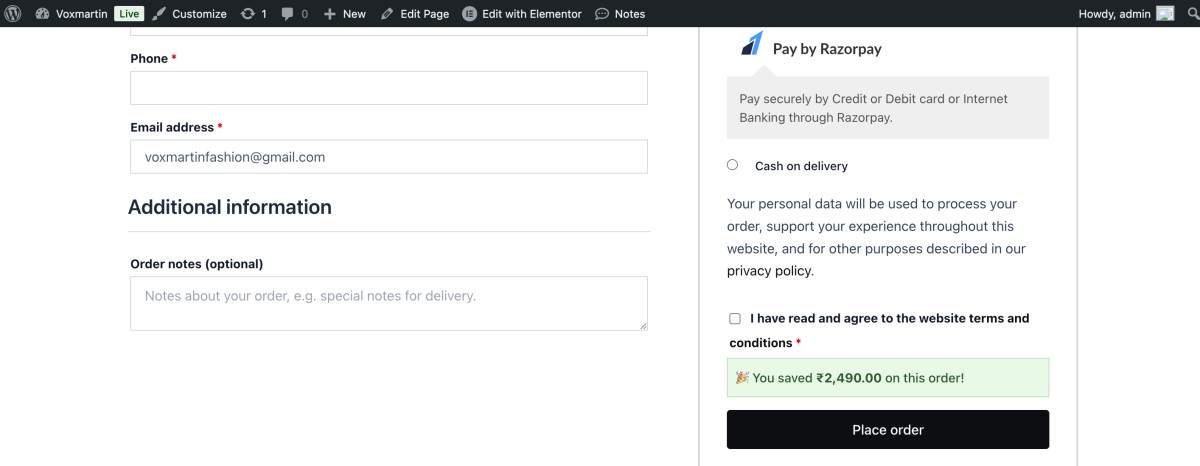Image resolution: width=1200 pixels, height=466 pixels.
Task: Select Cash on delivery payment option
Action: [733, 165]
